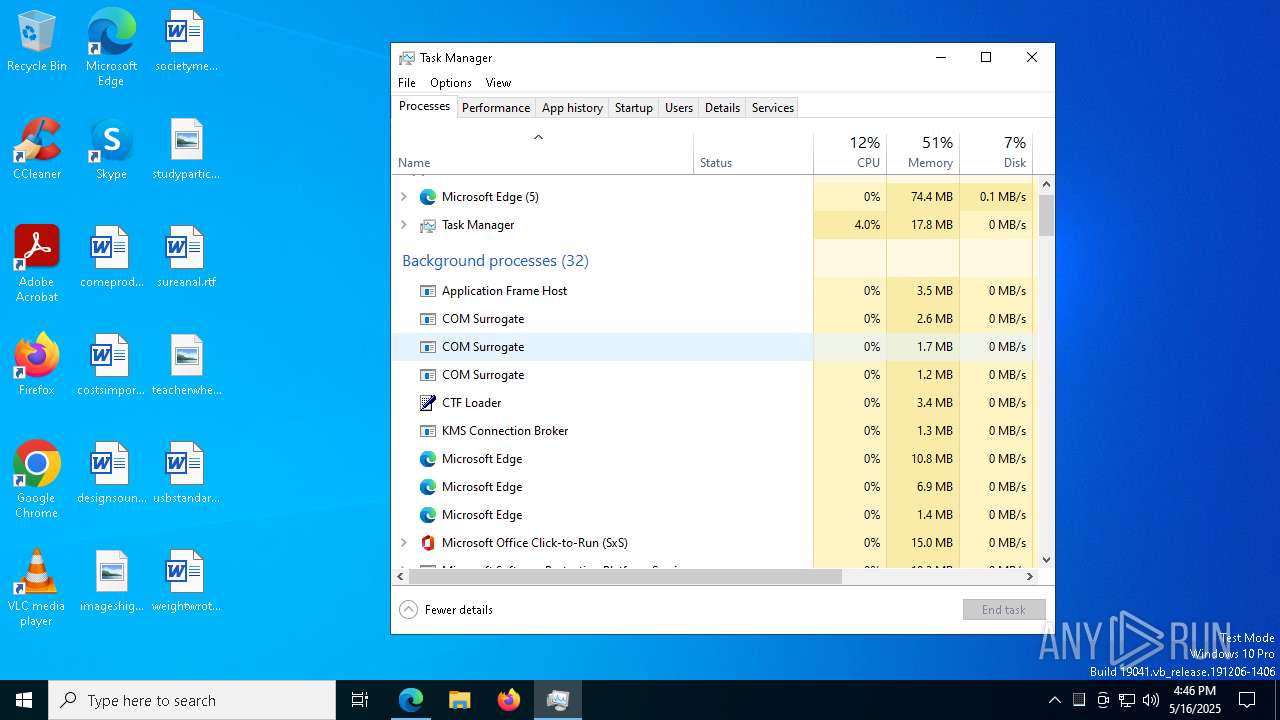Select the sureanal.rtf document icon
Viewport: 1280px width, 720px height.
186,258
